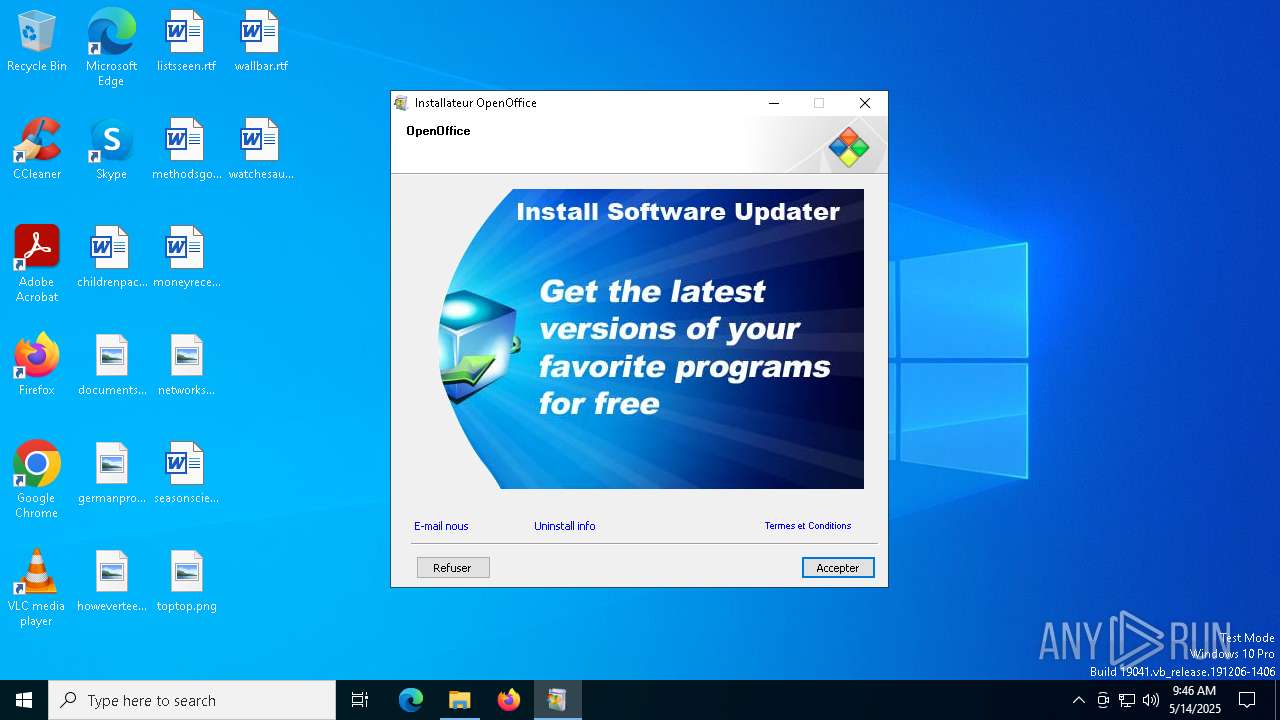The width and height of the screenshot is (1280, 720).
Task: Open the Uninstall info link
Action: (565, 526)
